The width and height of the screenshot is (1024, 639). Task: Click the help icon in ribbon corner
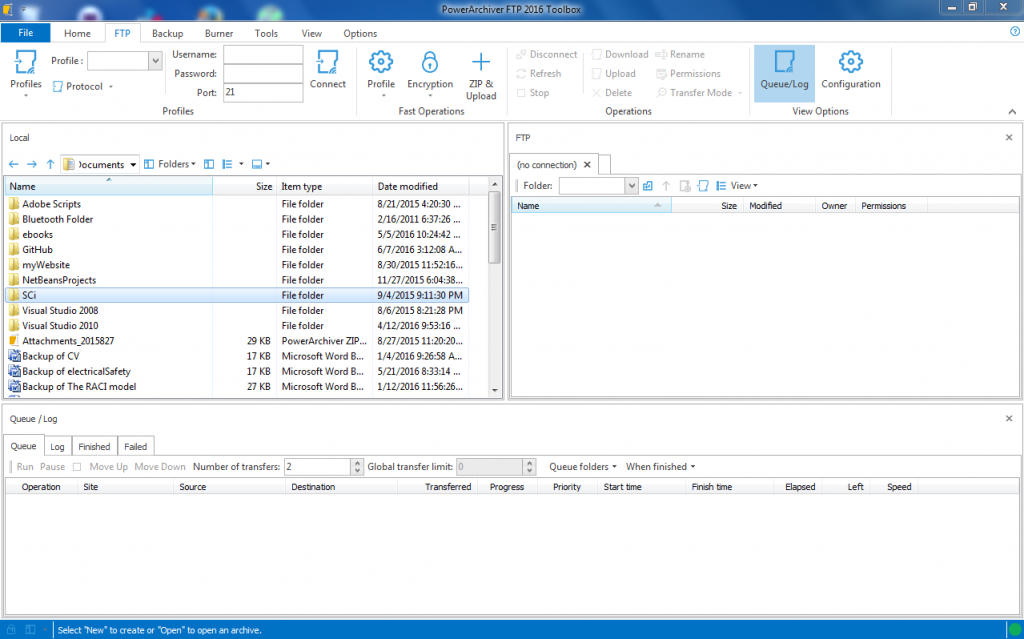[x=1014, y=31]
